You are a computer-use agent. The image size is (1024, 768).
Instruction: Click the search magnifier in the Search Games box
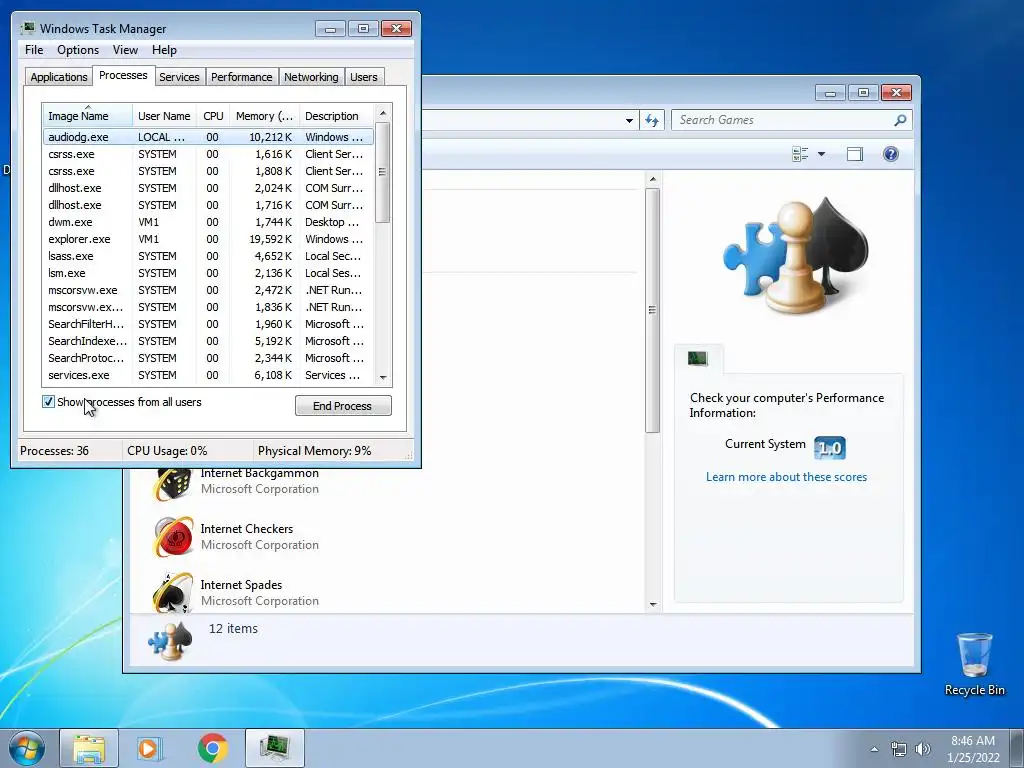(900, 120)
